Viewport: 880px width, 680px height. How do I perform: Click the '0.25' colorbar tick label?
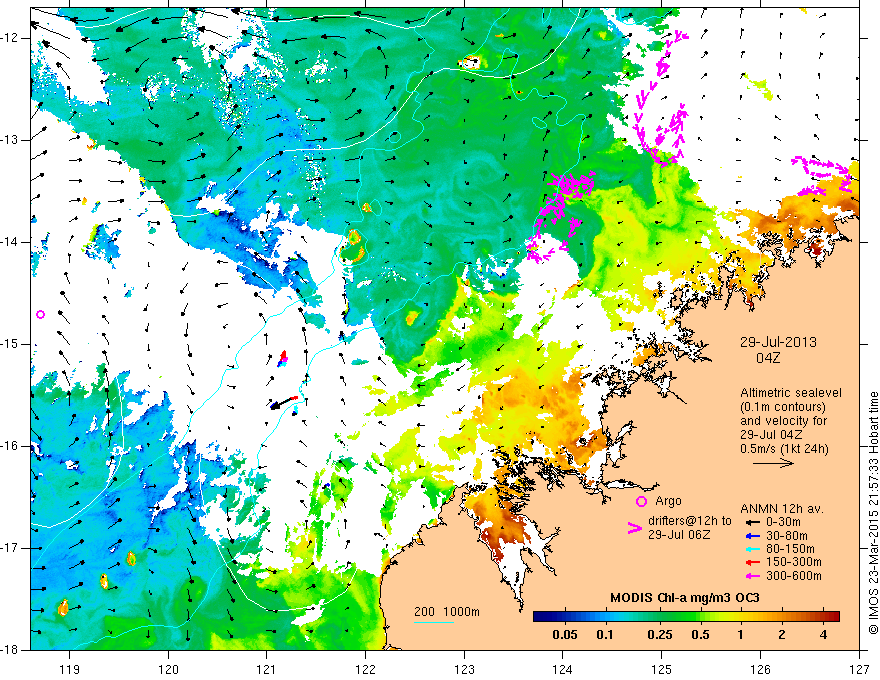pyautogui.click(x=659, y=635)
